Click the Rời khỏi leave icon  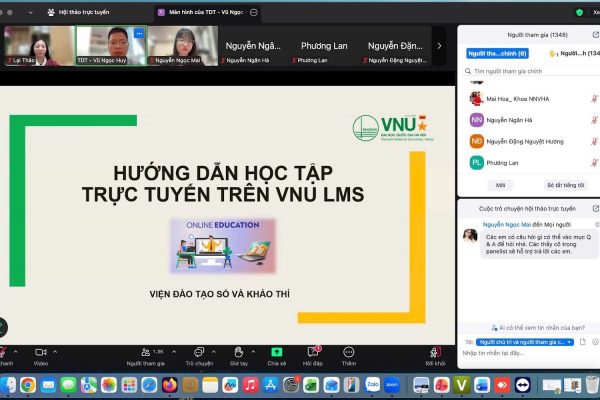pos(435,352)
